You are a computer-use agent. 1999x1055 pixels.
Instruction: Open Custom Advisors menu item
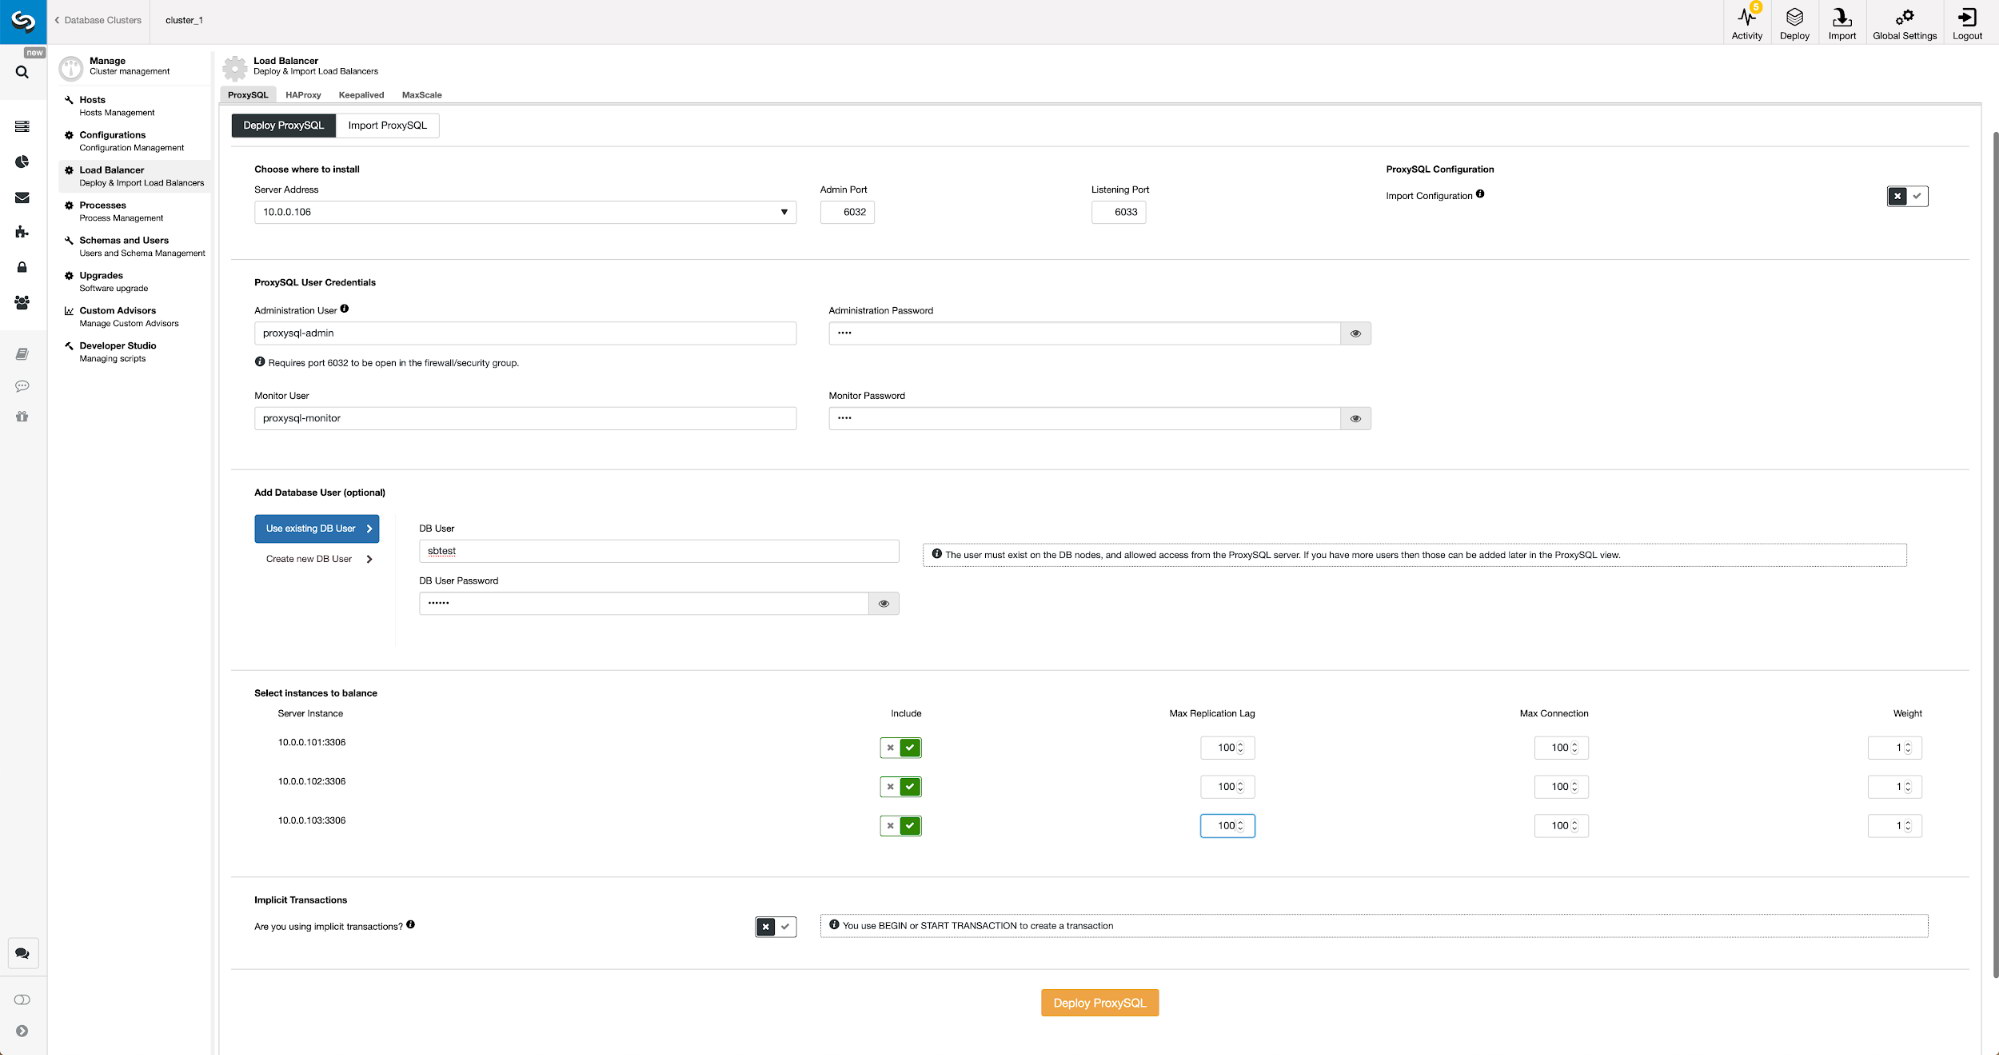point(134,317)
